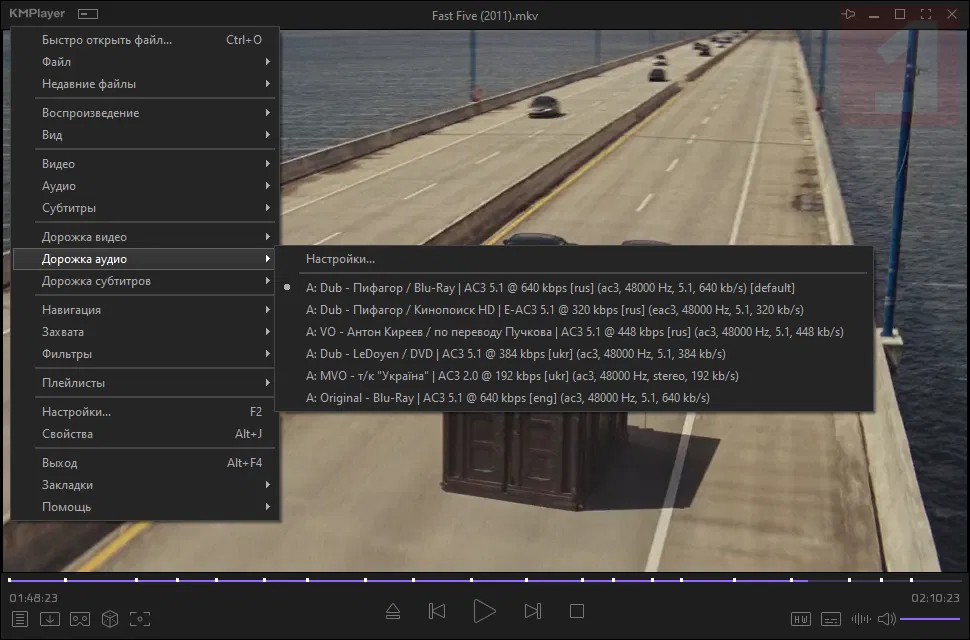Expand the Аудио submenu

click(x=145, y=186)
